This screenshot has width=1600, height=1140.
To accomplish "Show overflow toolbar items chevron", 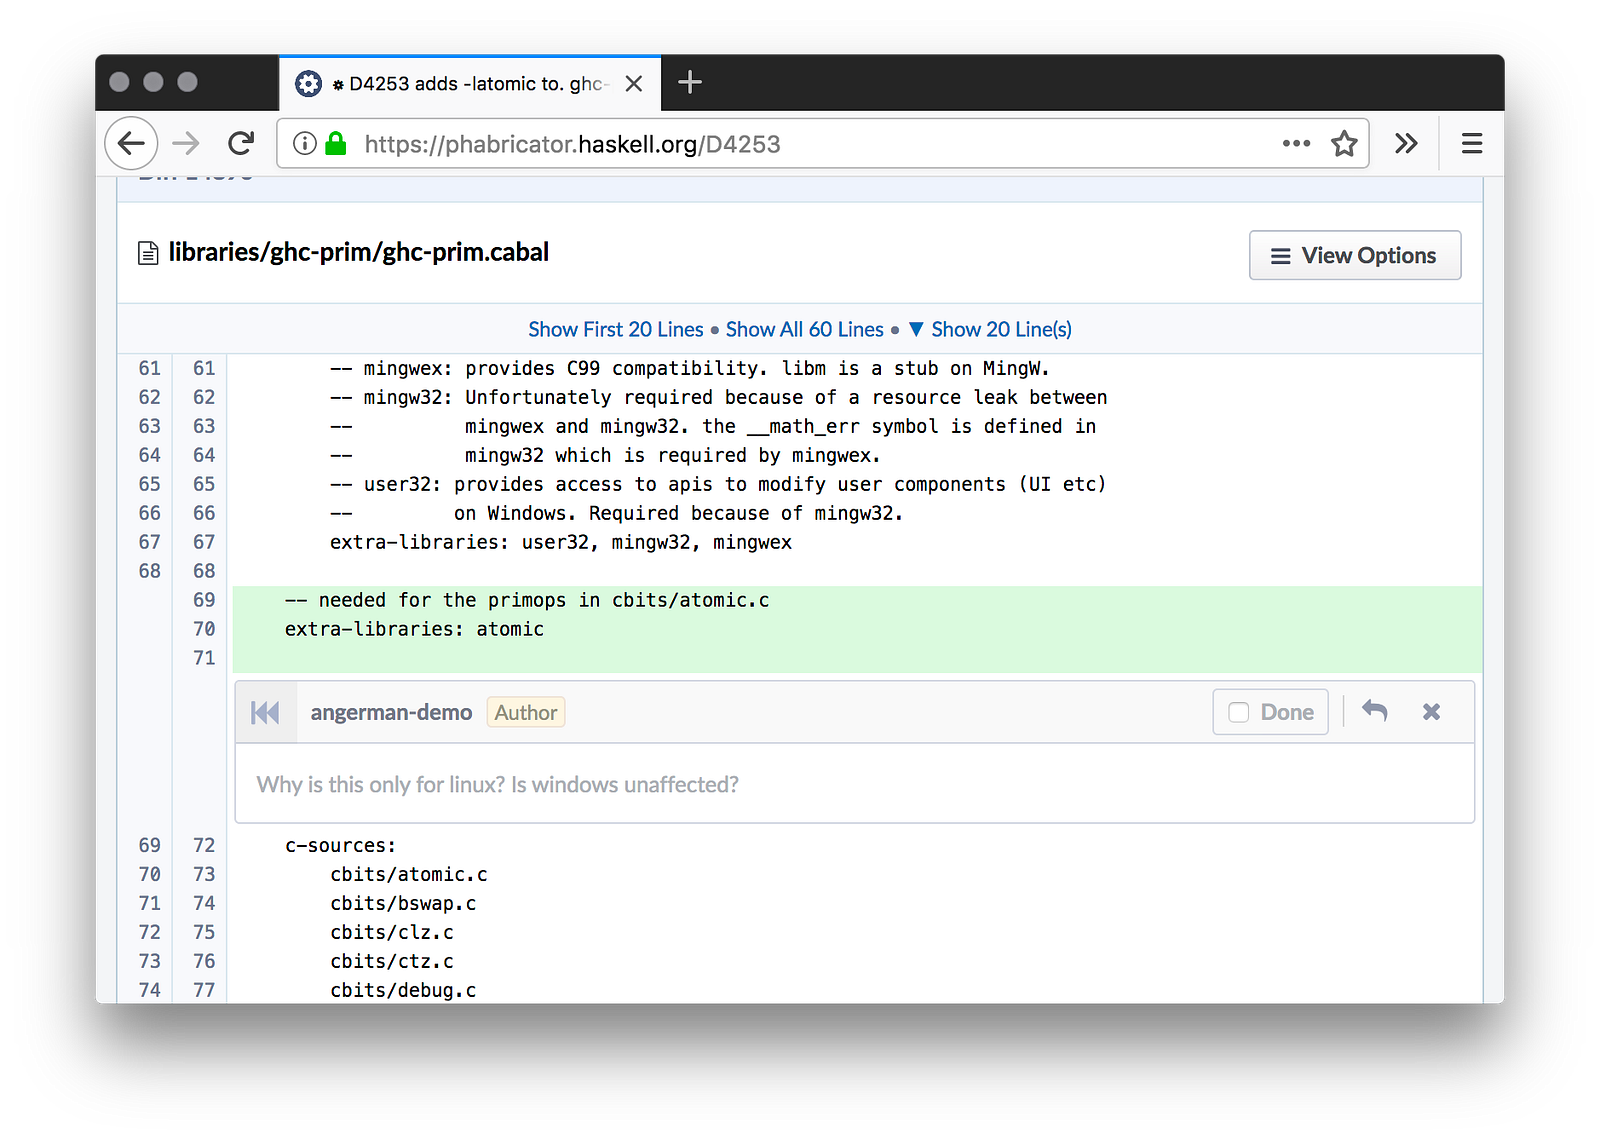I will [1406, 144].
